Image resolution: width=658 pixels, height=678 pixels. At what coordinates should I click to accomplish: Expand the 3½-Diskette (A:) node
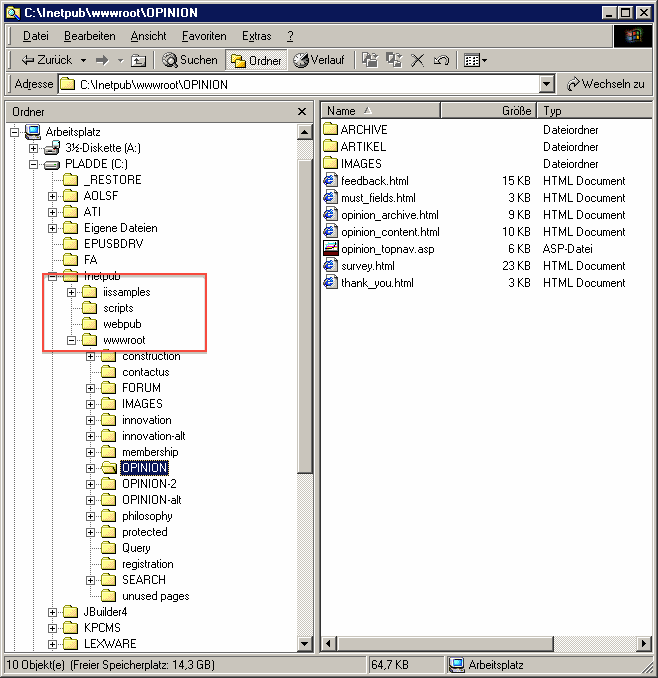click(x=33, y=148)
